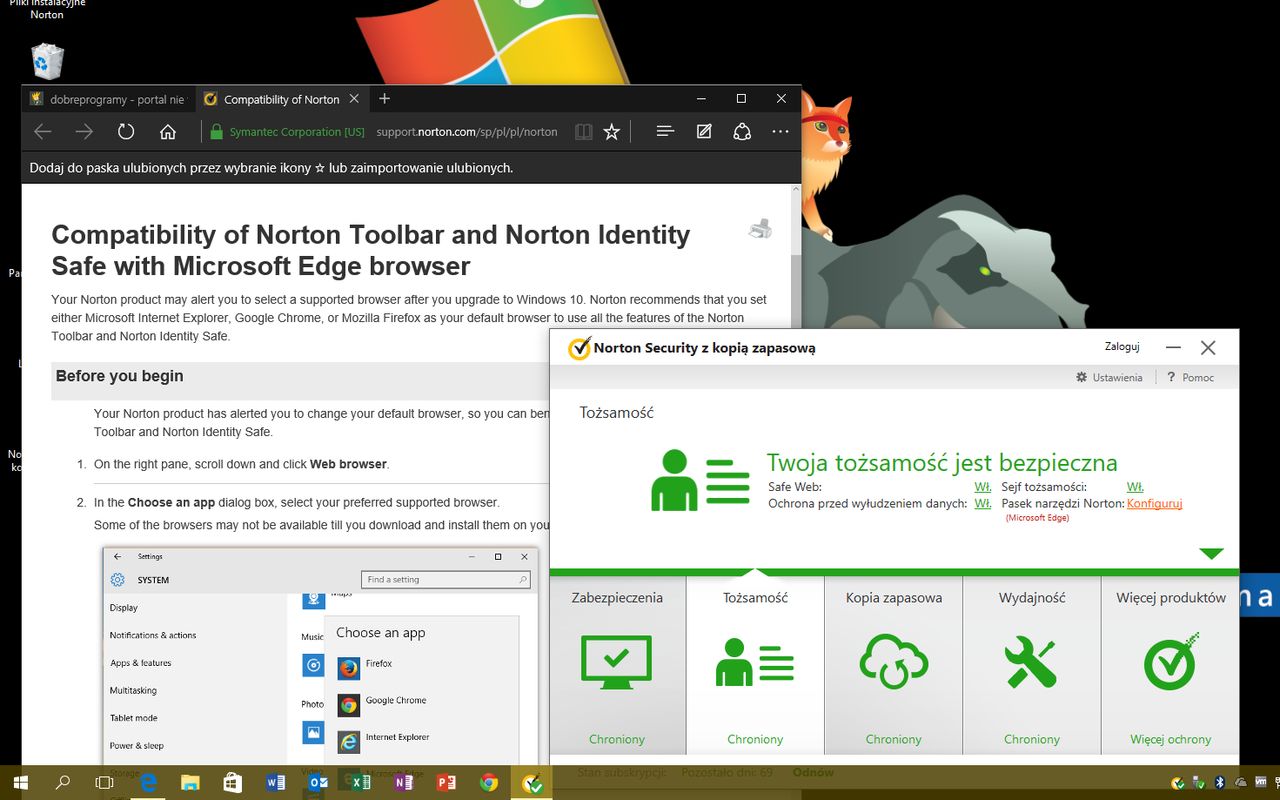Open Pliki instalacyjne Norton desktop shortcut
Screen dimensions: 1280x800
coord(47,10)
